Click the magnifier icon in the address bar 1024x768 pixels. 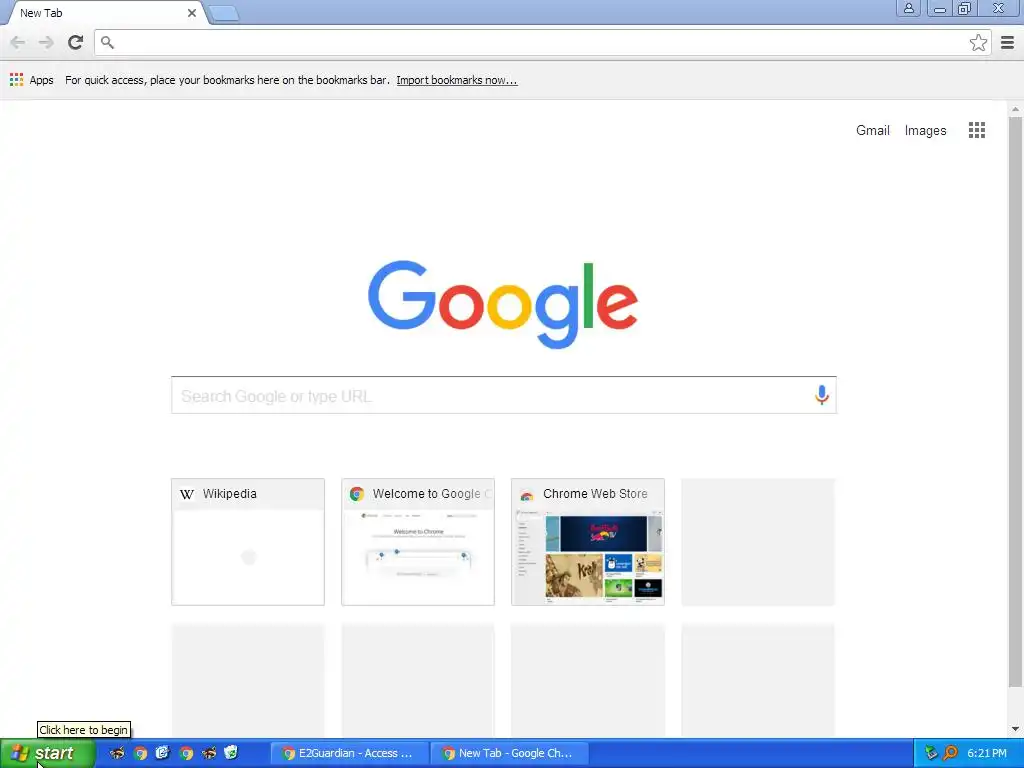click(108, 42)
